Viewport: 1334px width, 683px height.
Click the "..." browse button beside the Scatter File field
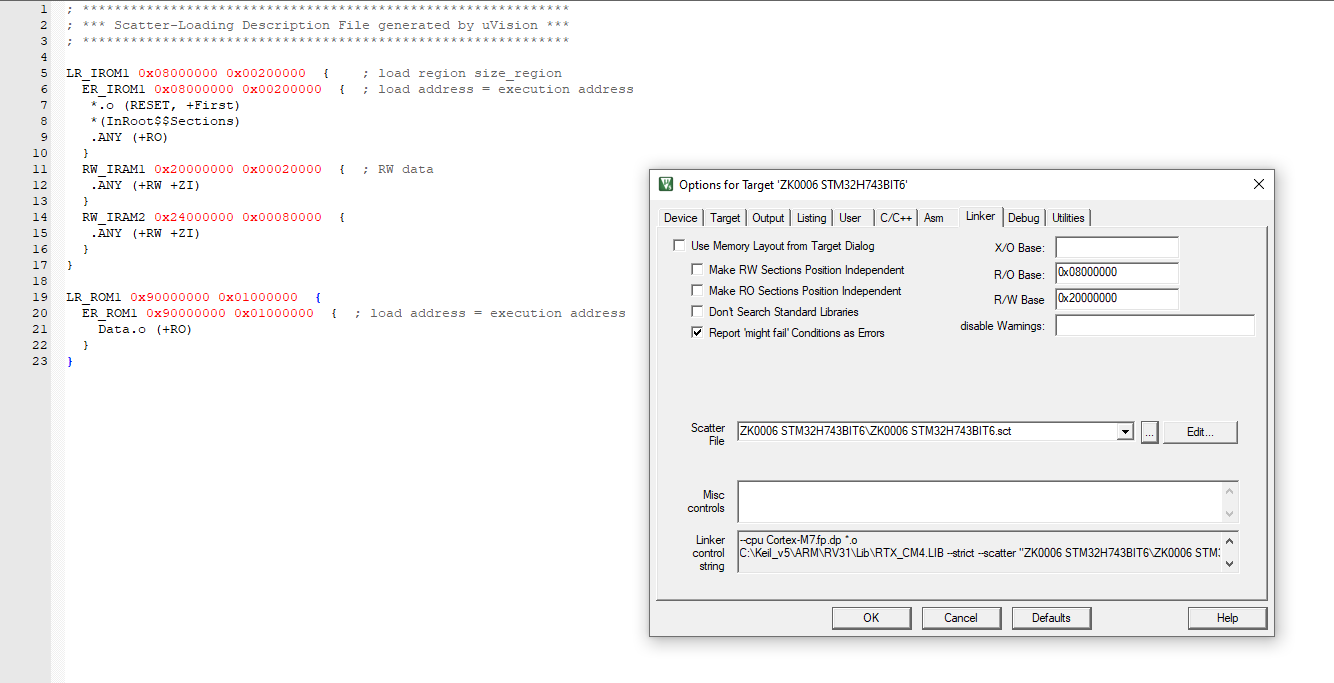1149,432
